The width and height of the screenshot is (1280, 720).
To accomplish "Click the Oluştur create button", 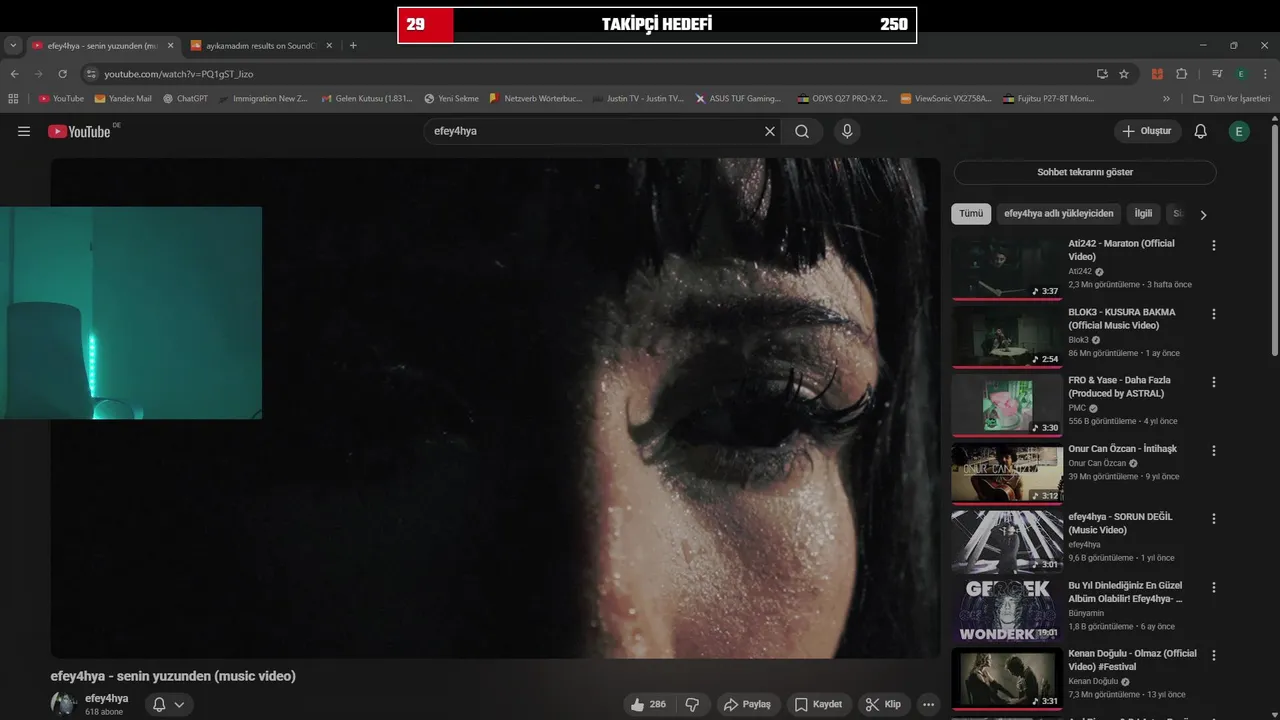I will tap(1148, 131).
